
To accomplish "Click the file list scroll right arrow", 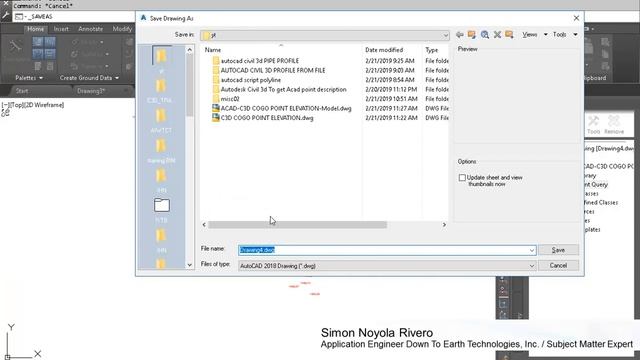I will coord(444,225).
